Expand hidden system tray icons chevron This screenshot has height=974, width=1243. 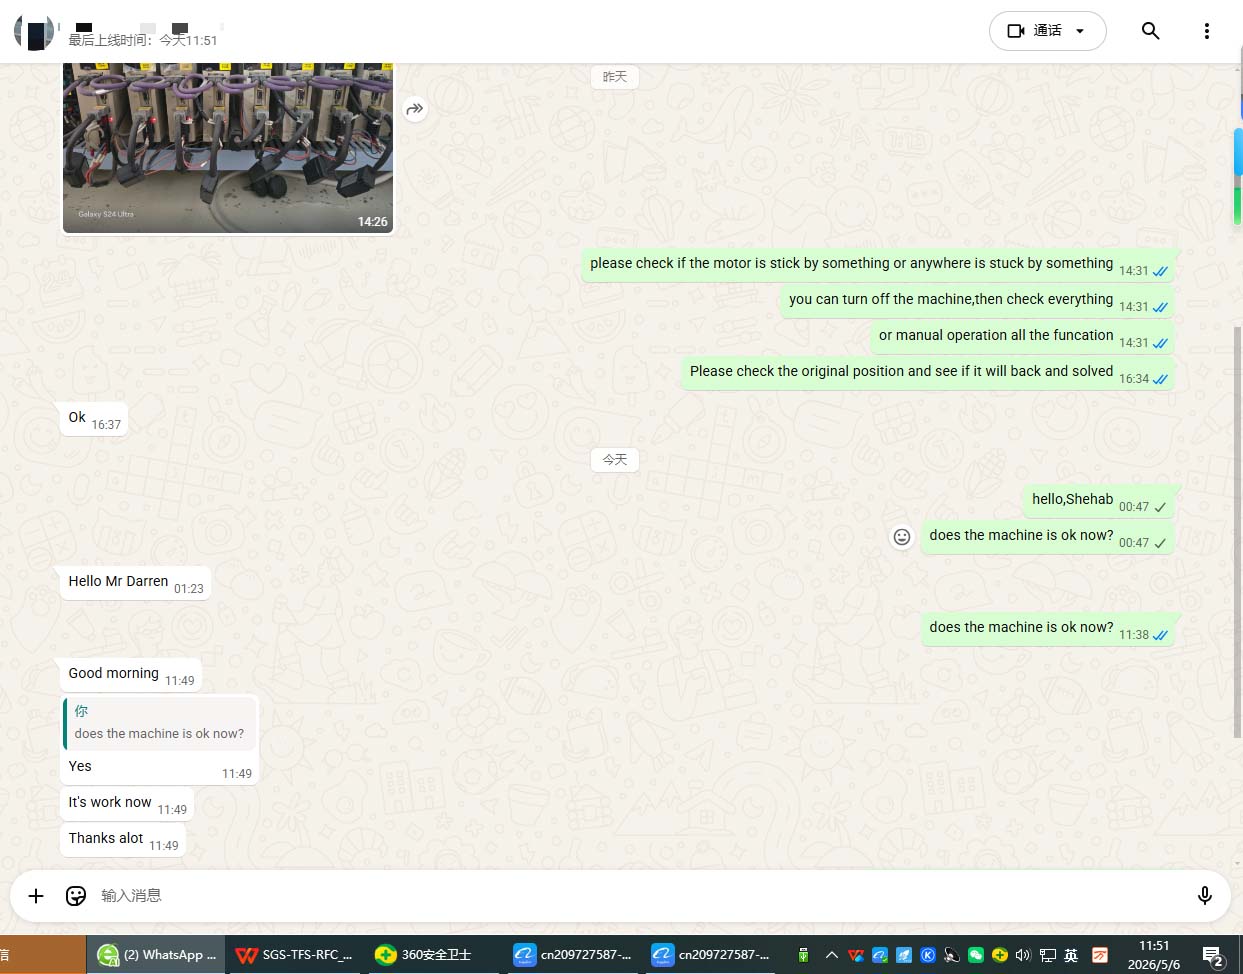[831, 956]
